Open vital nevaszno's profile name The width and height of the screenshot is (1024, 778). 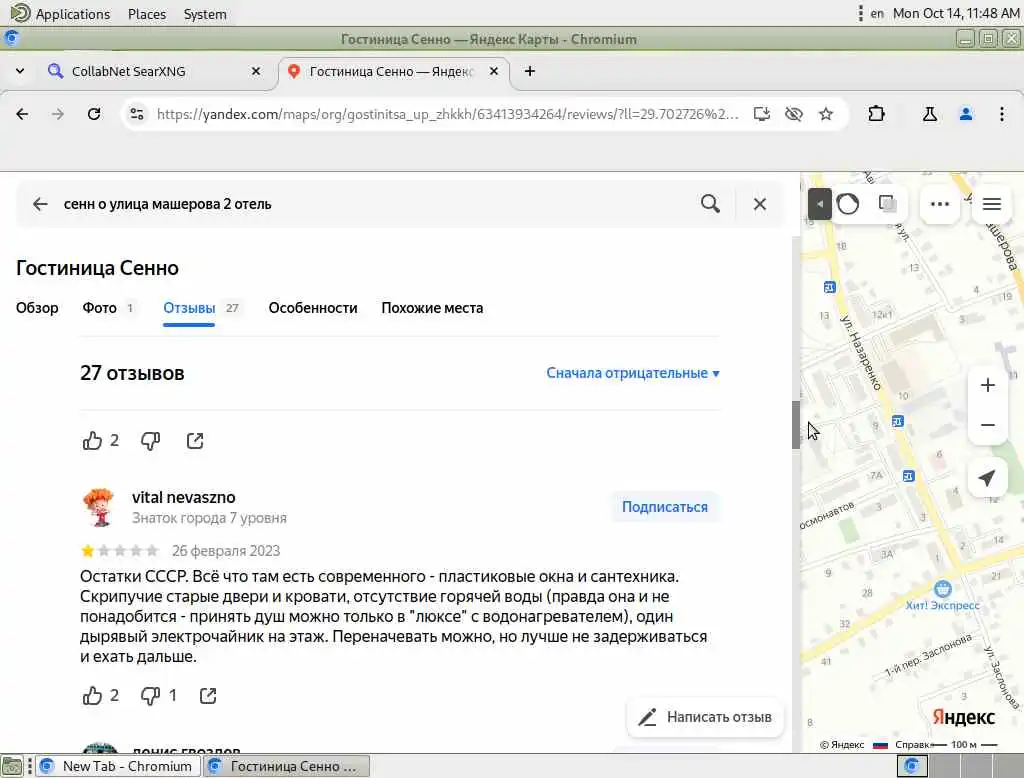(184, 497)
